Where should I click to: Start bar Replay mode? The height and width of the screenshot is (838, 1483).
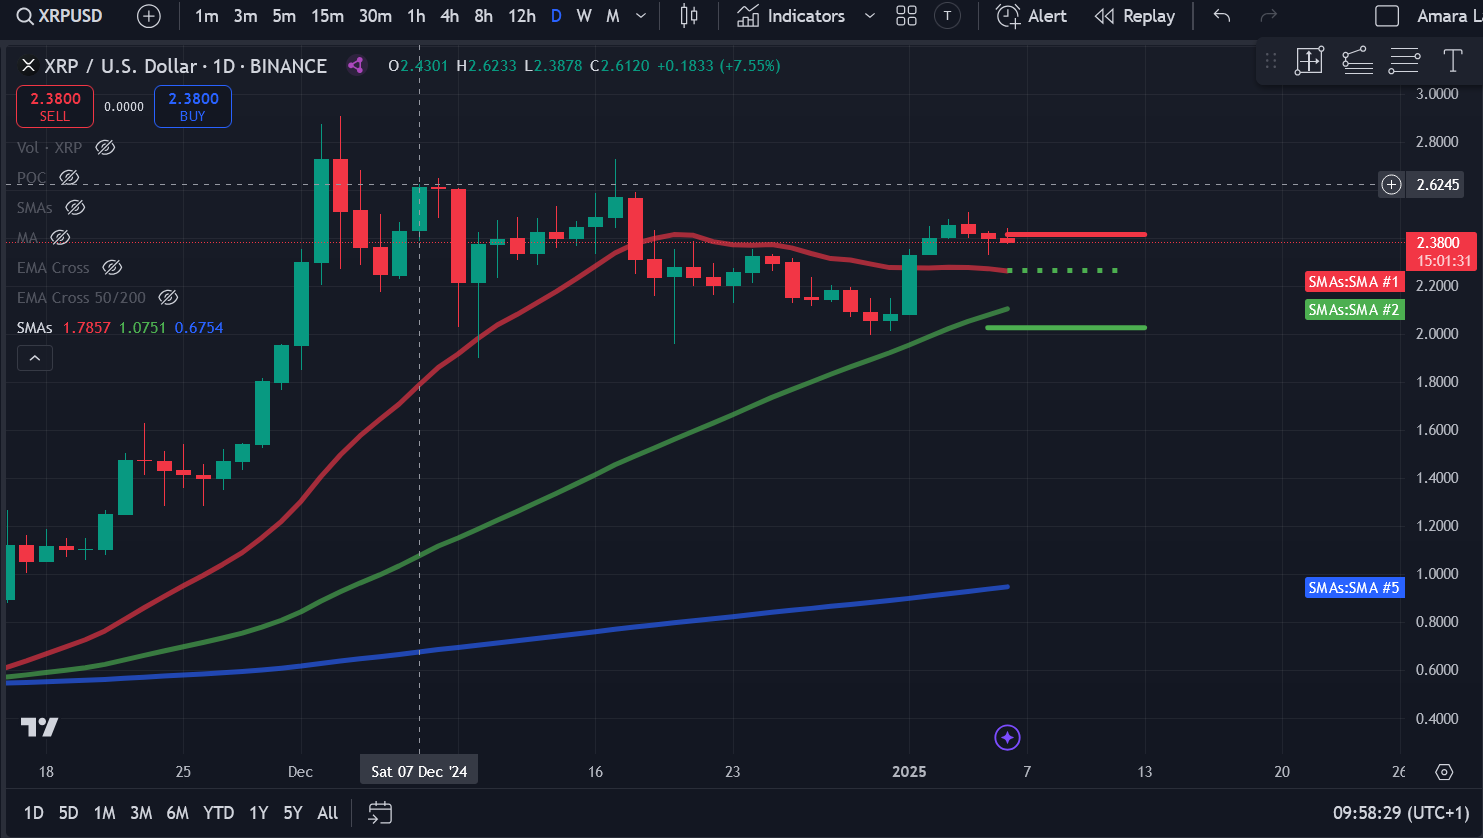point(1134,16)
